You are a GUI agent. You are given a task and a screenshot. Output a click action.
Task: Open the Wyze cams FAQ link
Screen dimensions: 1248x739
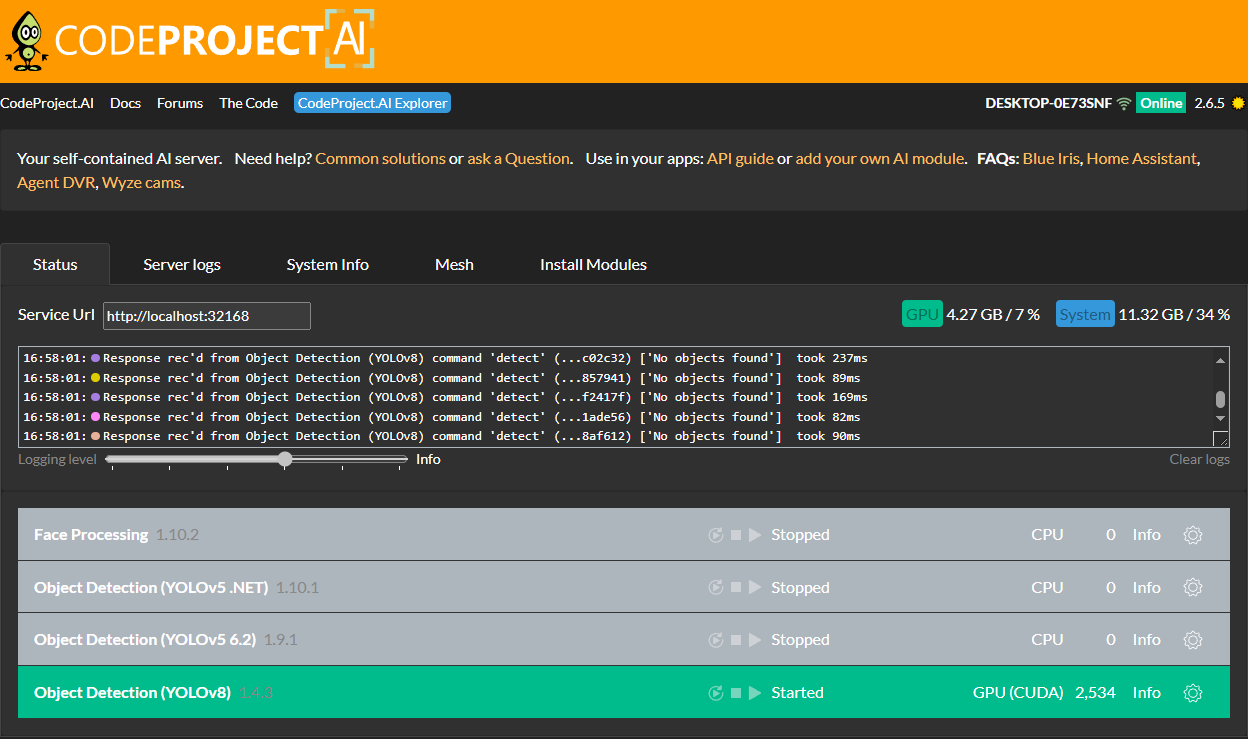141,182
